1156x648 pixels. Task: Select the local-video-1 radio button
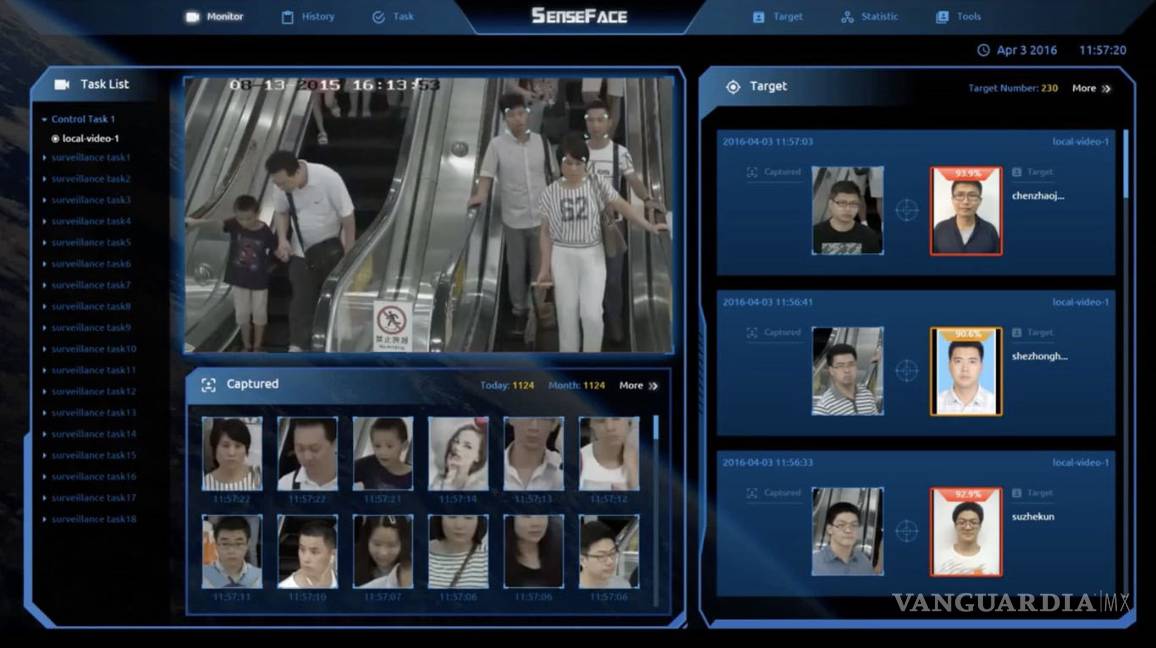(x=55, y=139)
